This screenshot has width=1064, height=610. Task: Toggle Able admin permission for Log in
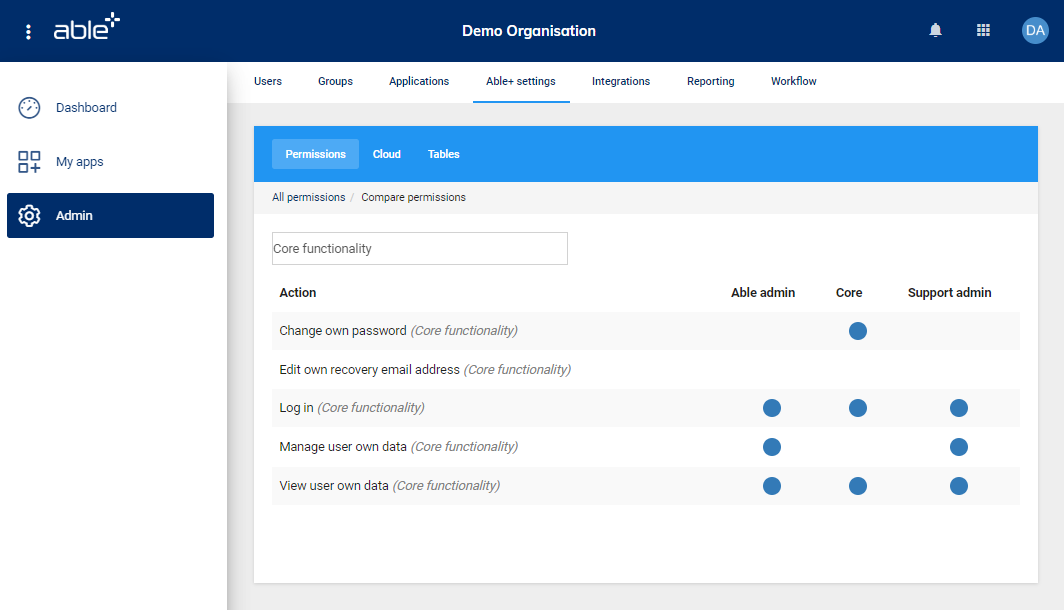(771, 408)
